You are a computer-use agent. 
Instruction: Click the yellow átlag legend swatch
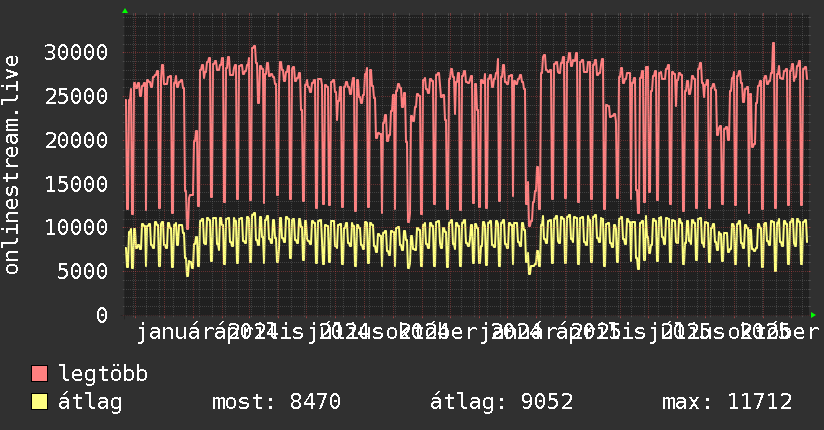(x=40, y=402)
